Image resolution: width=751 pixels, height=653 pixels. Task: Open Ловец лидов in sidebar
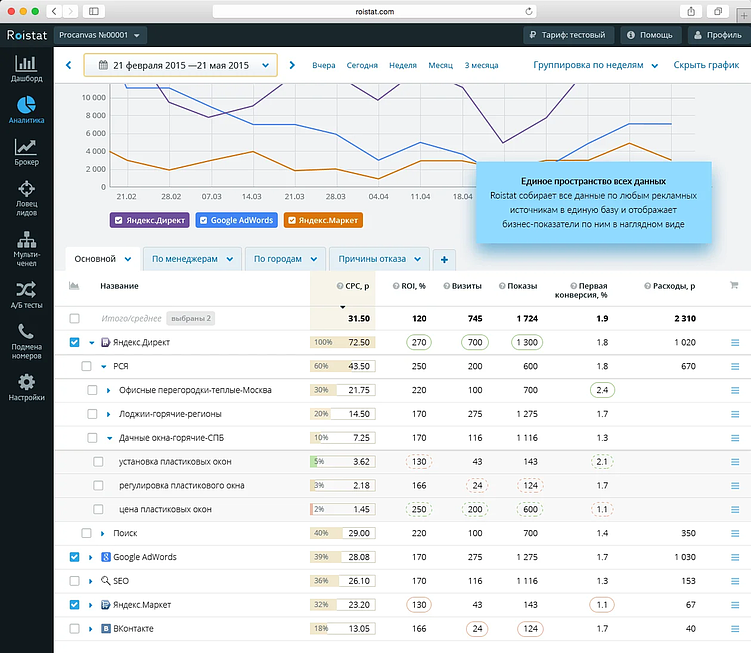26,196
